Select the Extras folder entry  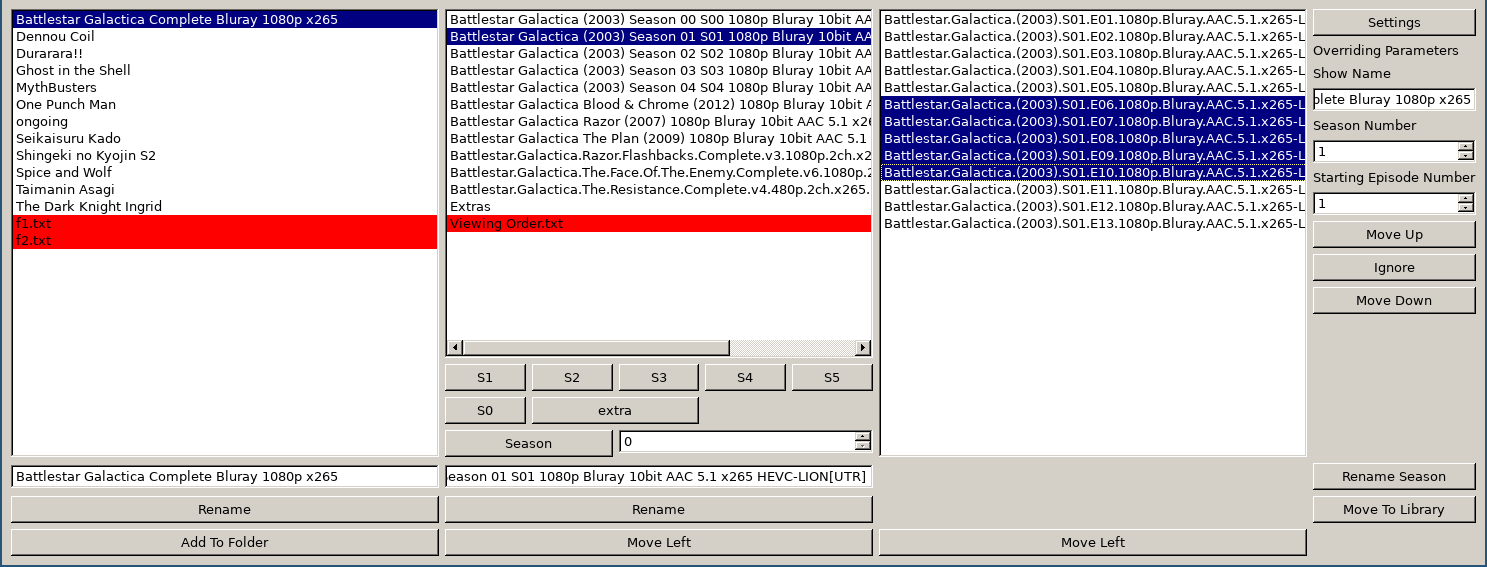[x=659, y=206]
